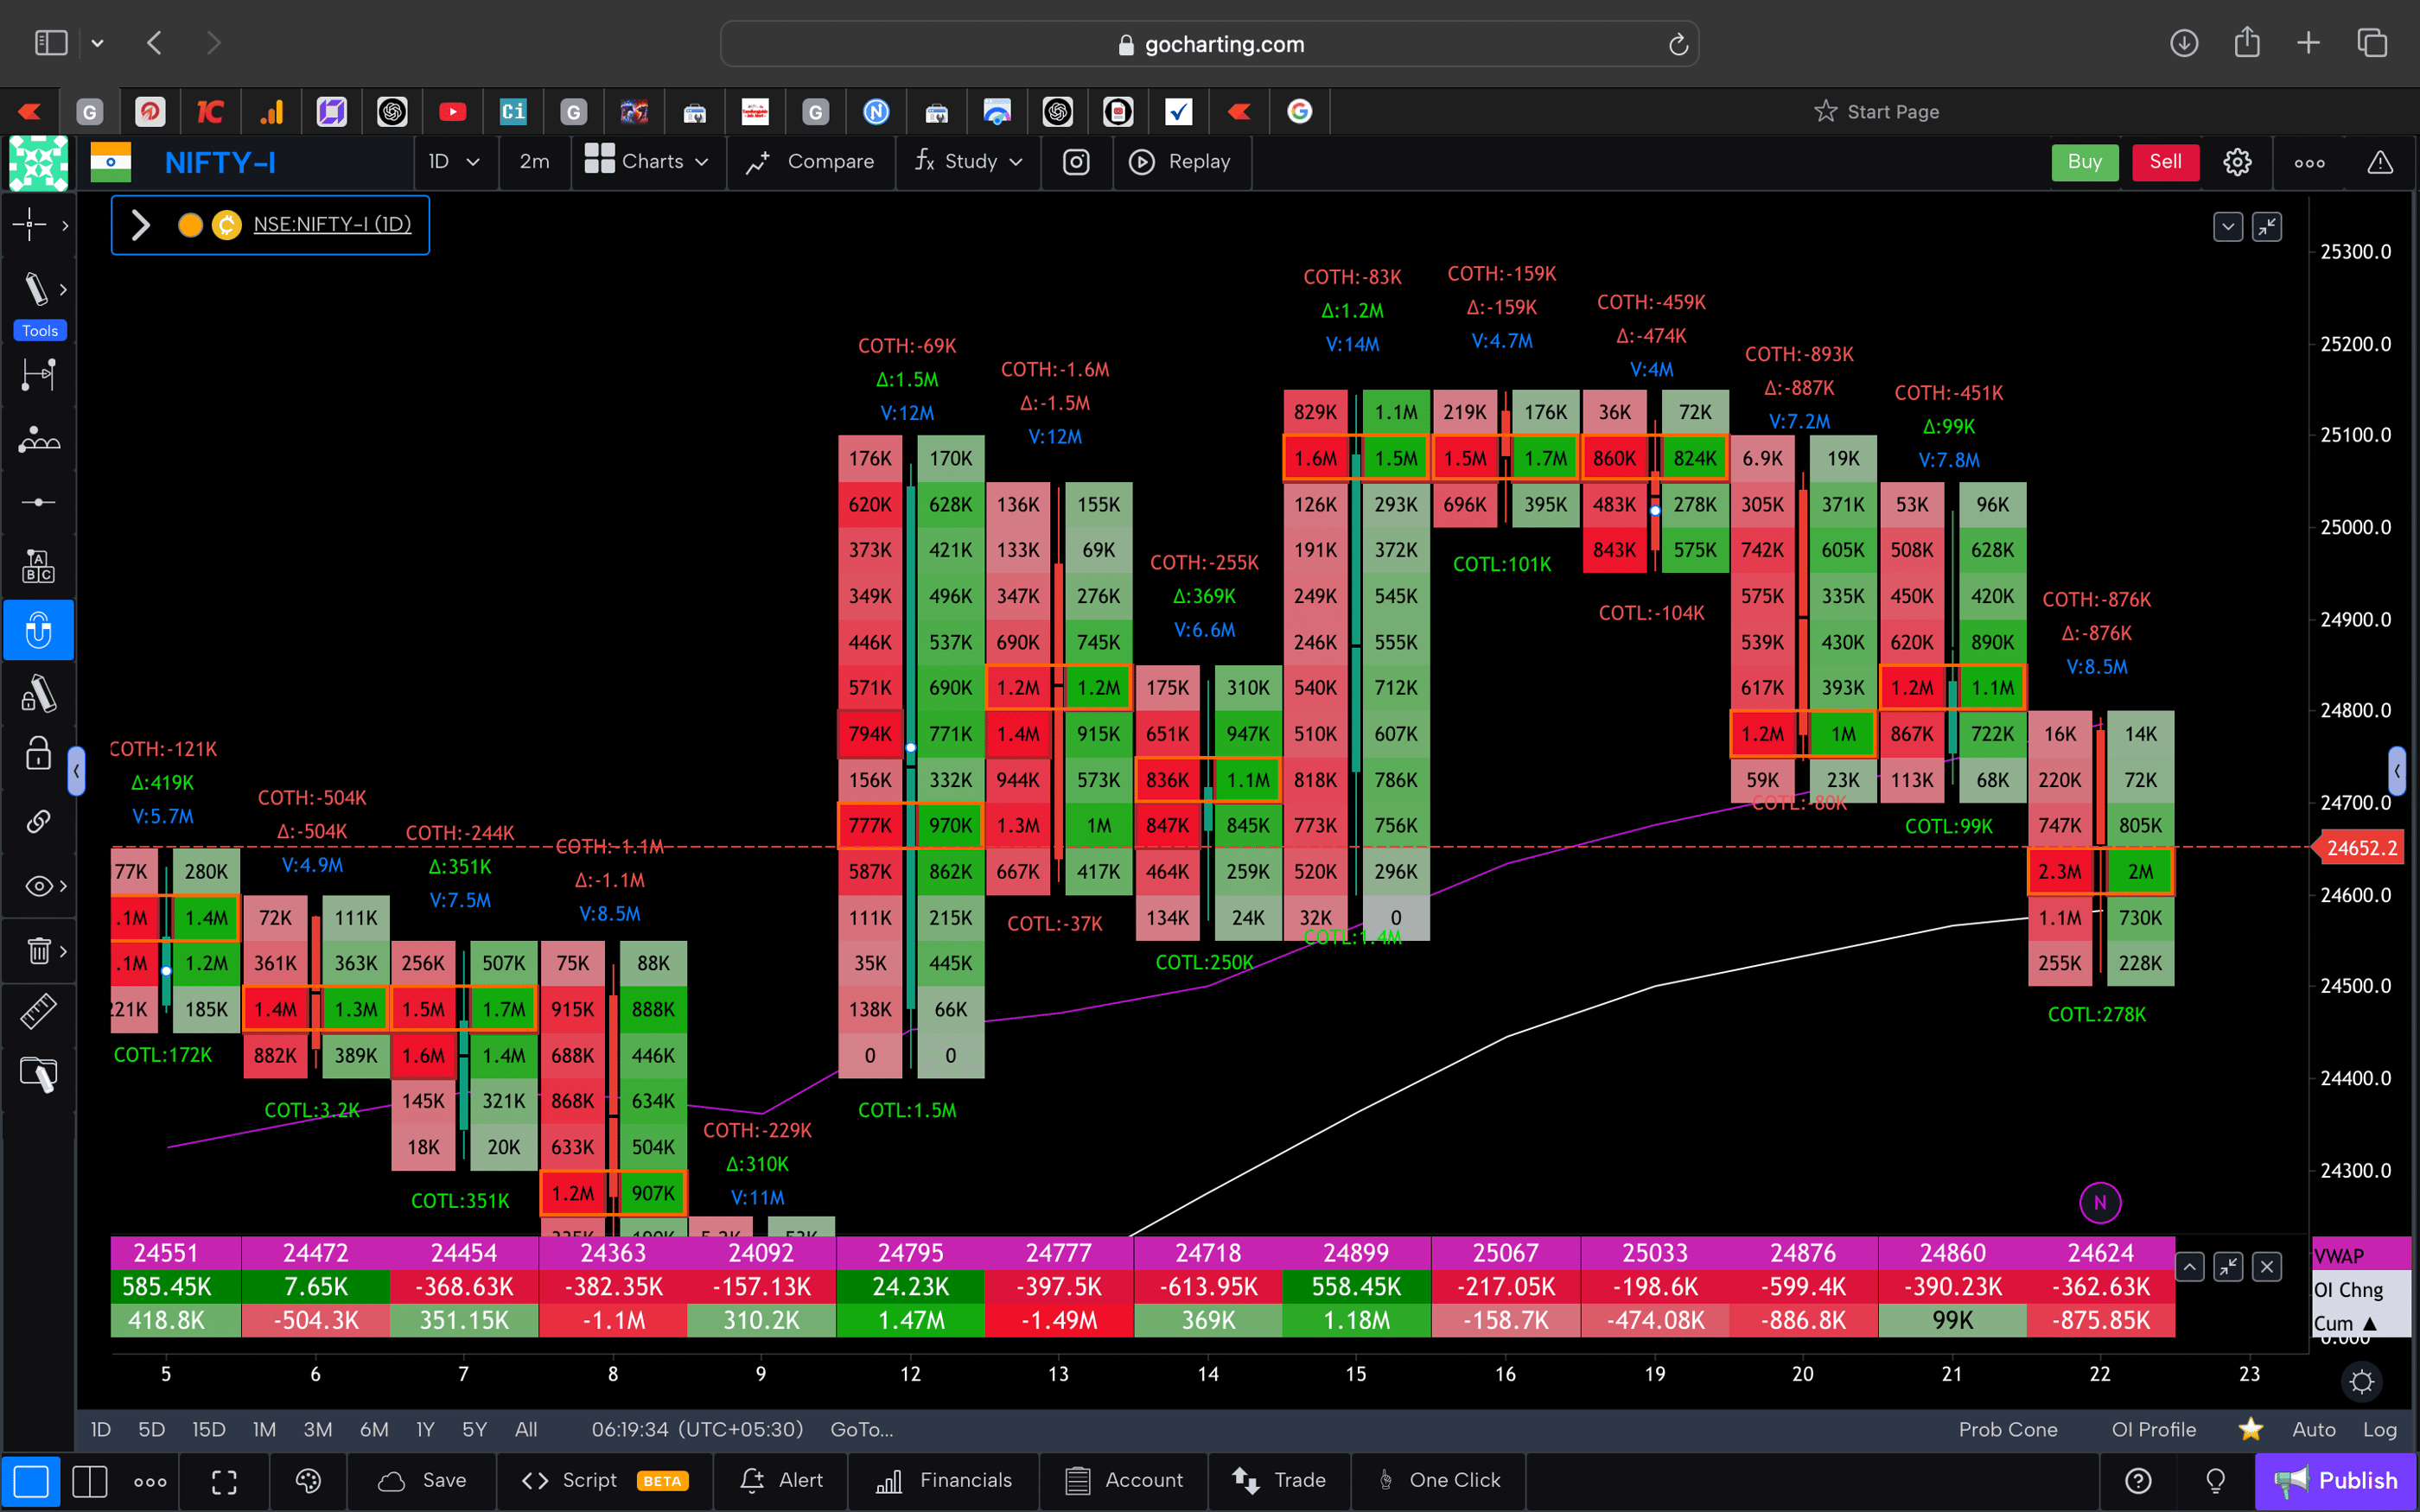Select the crosshair cursor tool
This screenshot has width=2420, height=1512.
click(30, 225)
